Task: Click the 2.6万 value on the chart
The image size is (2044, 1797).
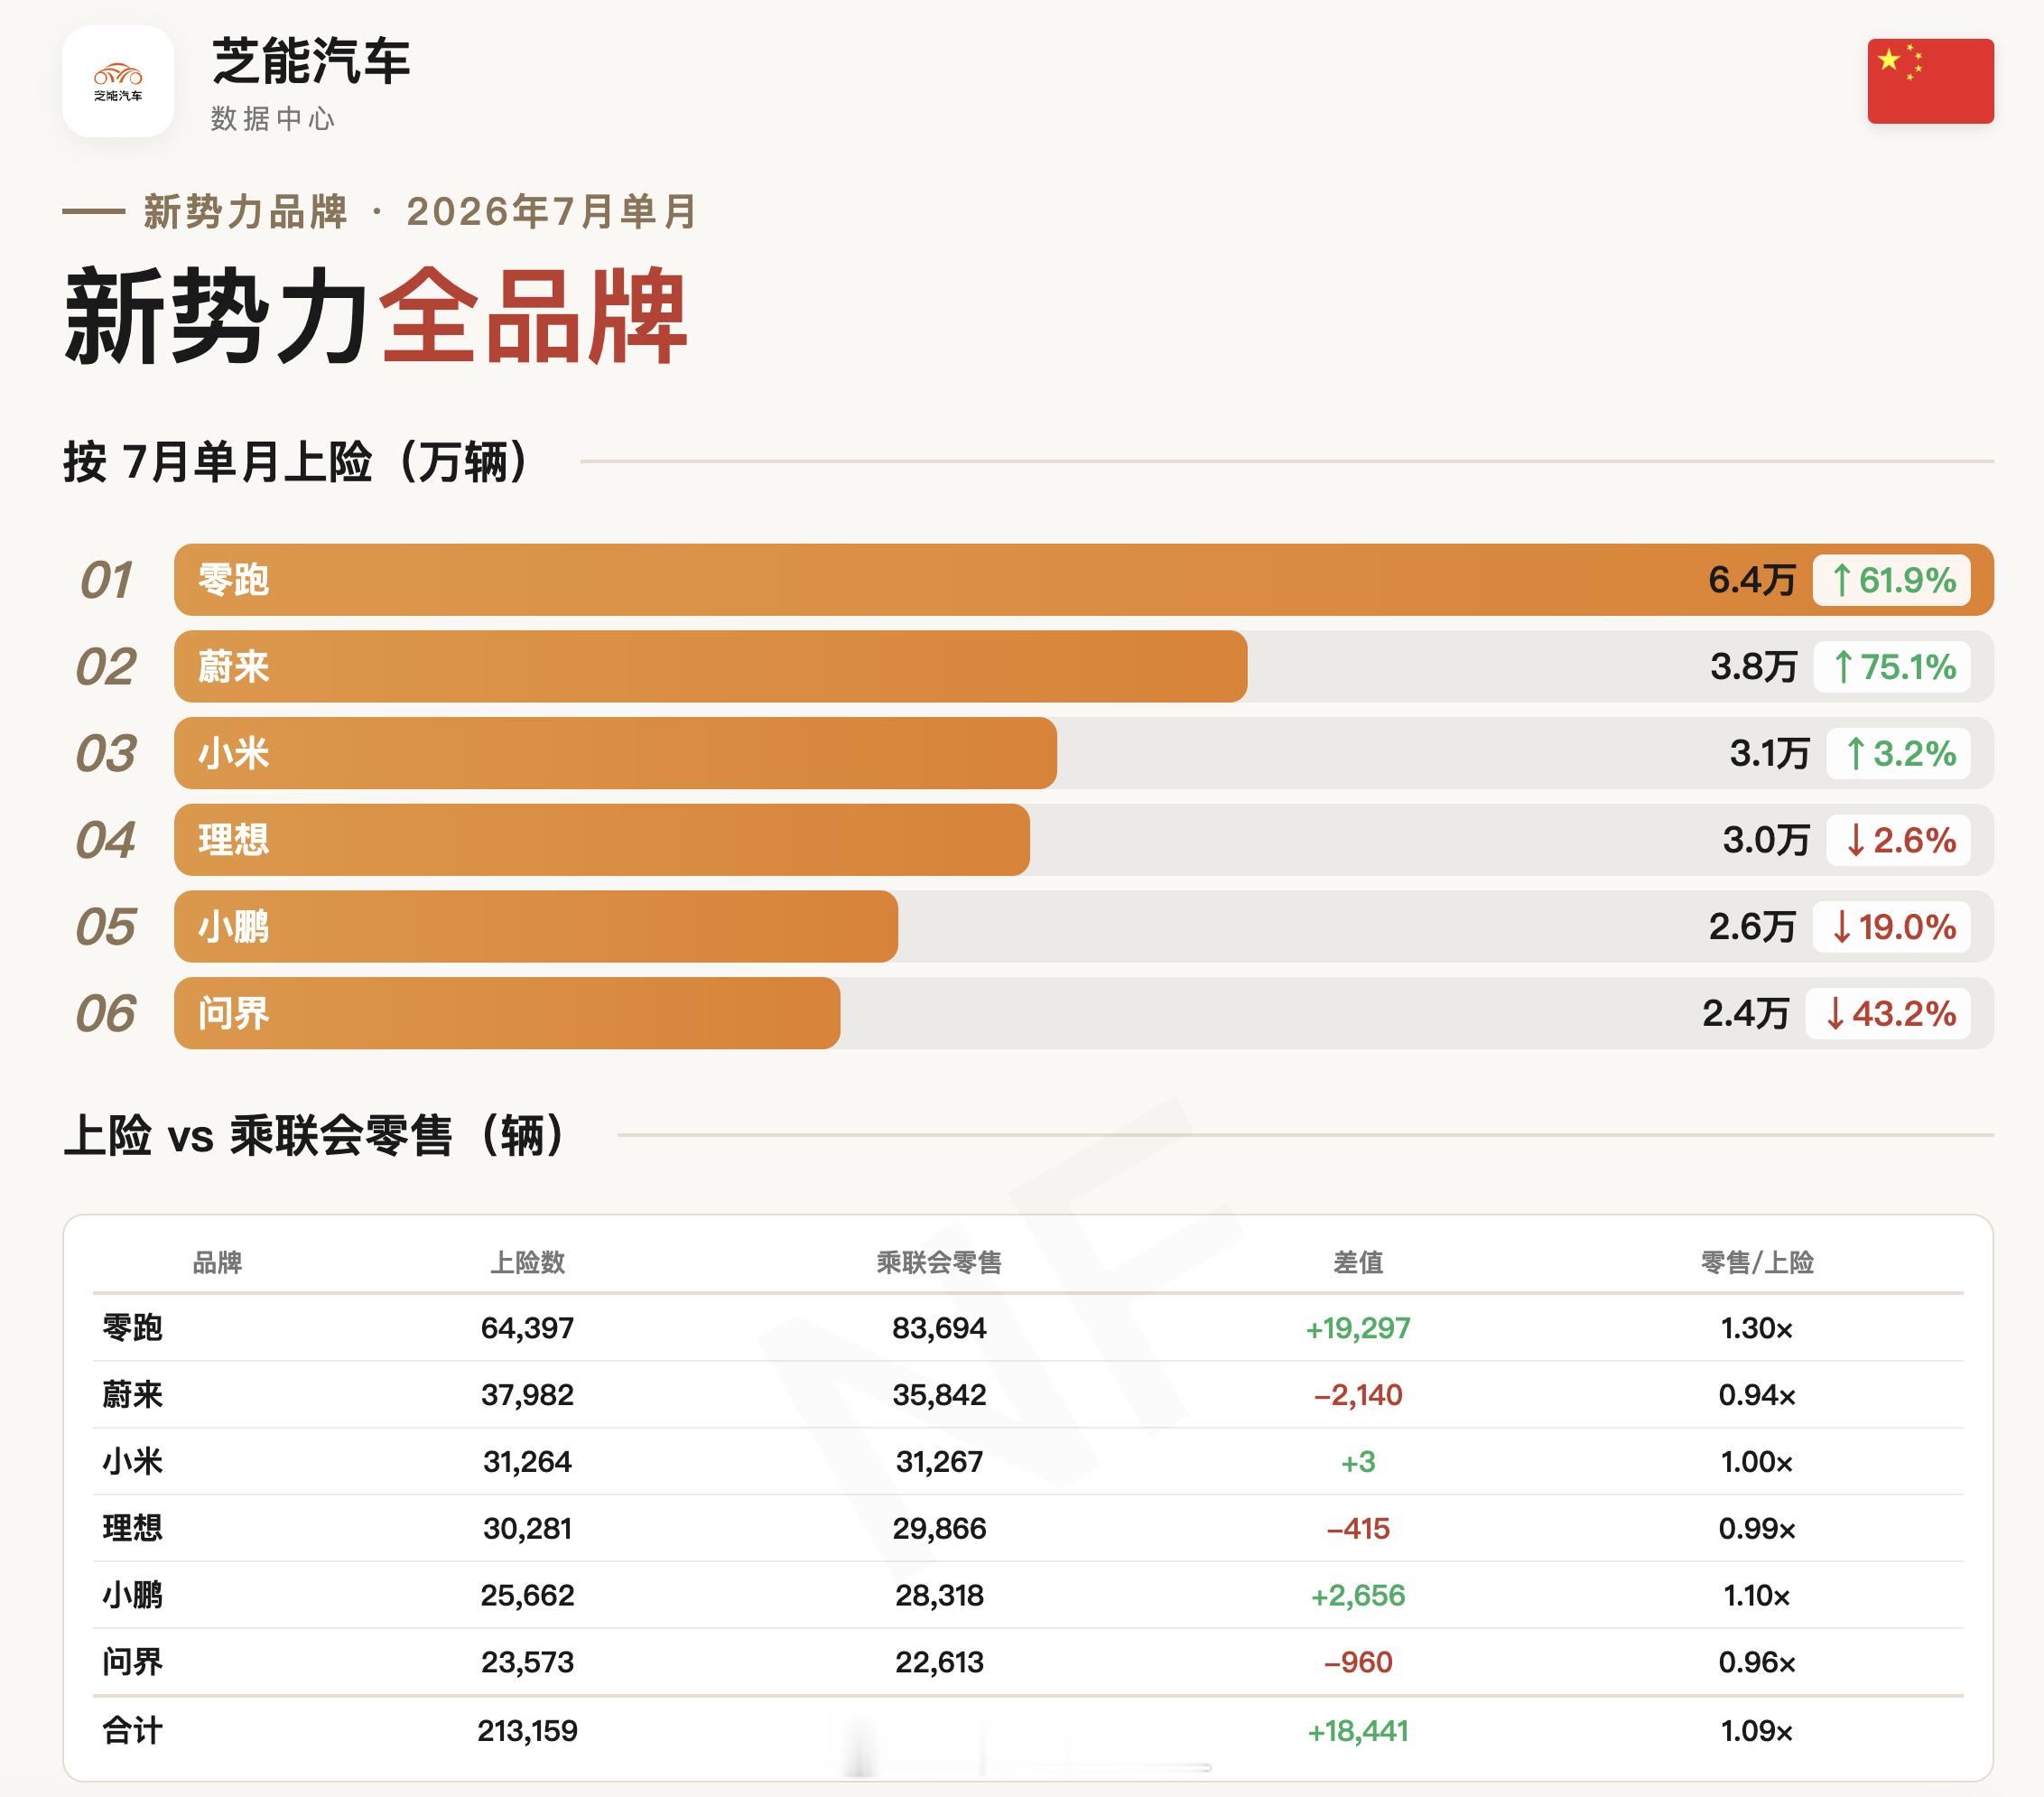Action: pyautogui.click(x=1752, y=926)
